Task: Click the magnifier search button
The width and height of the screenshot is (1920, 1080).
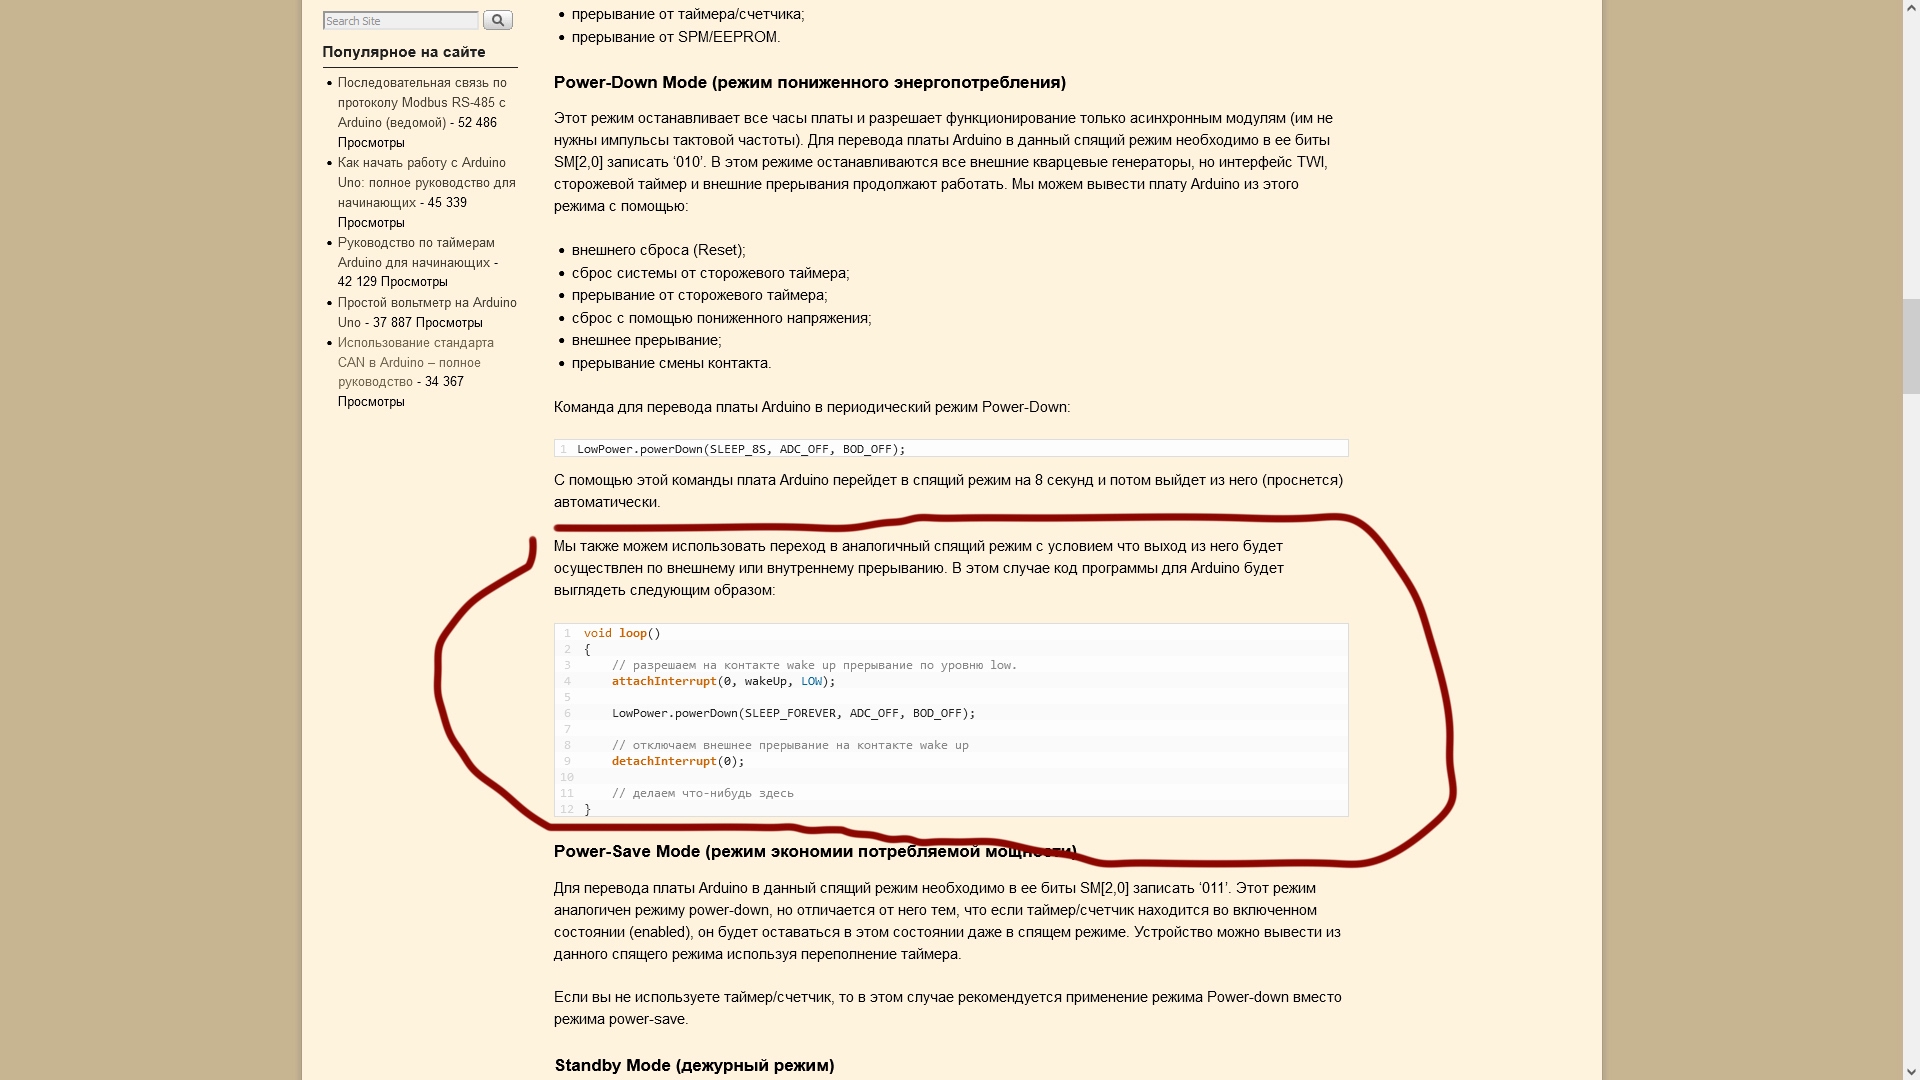Action: 497,20
